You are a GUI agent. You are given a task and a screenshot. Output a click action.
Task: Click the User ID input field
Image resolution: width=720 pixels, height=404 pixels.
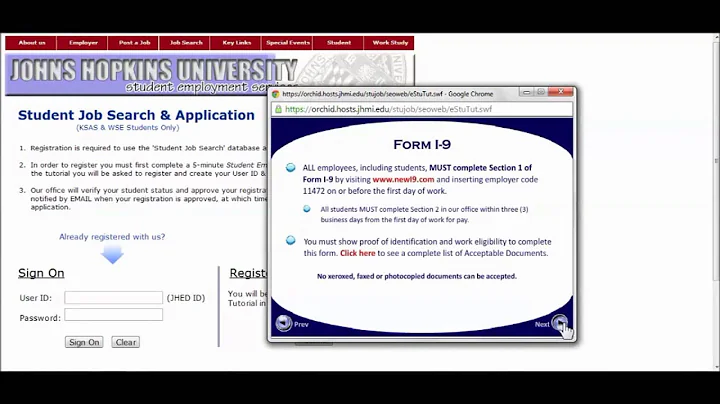113,297
